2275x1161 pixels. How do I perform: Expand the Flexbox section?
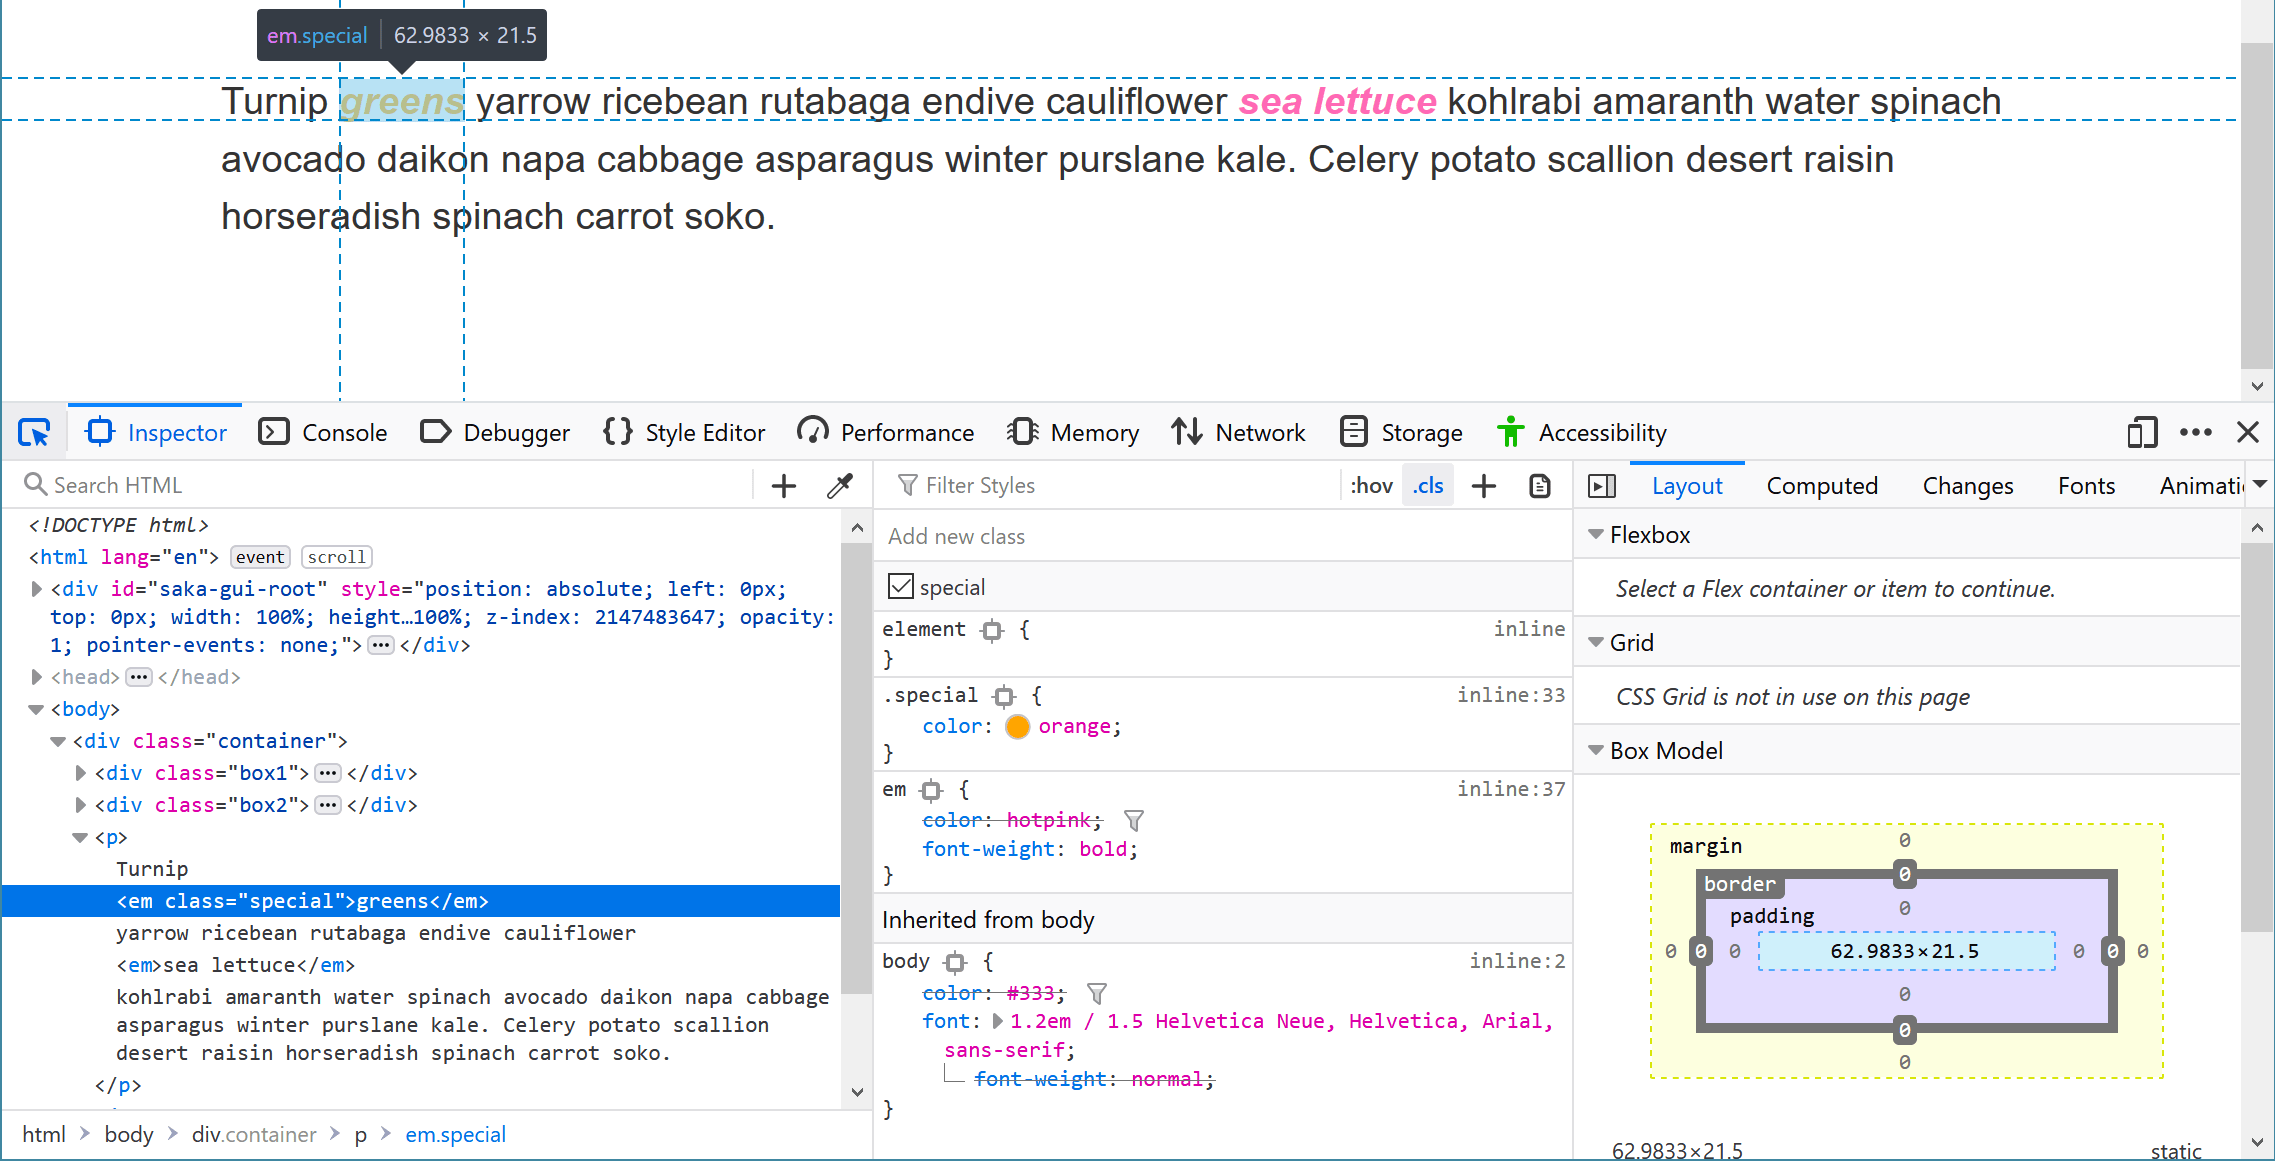[1599, 535]
